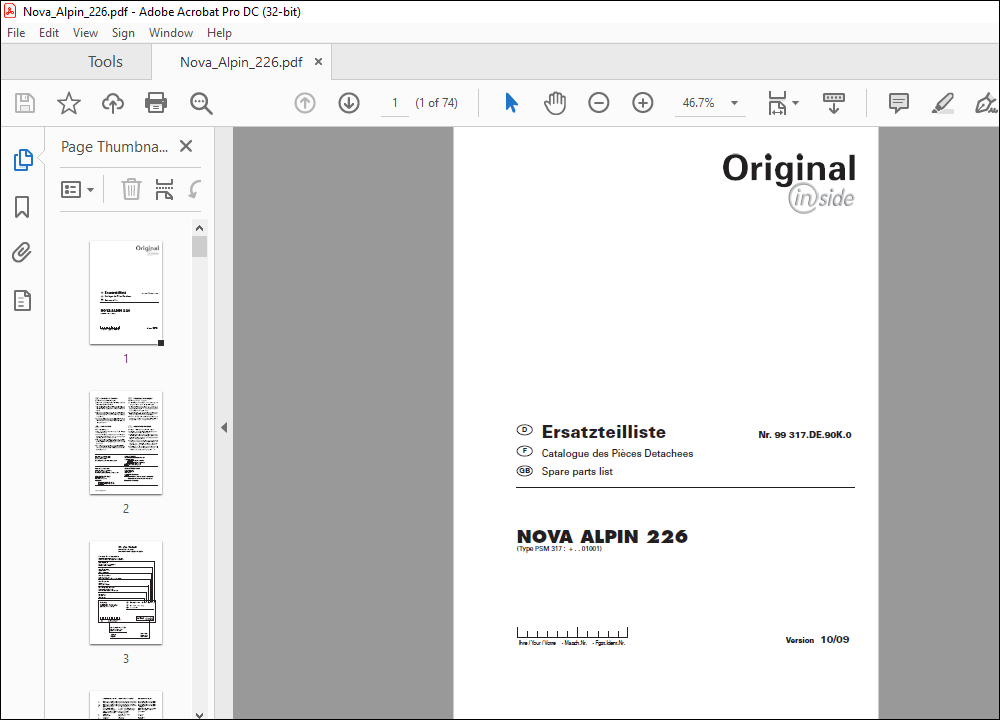Image resolution: width=1000 pixels, height=720 pixels.
Task: Add bookmark star icon in toolbar
Action: click(69, 103)
